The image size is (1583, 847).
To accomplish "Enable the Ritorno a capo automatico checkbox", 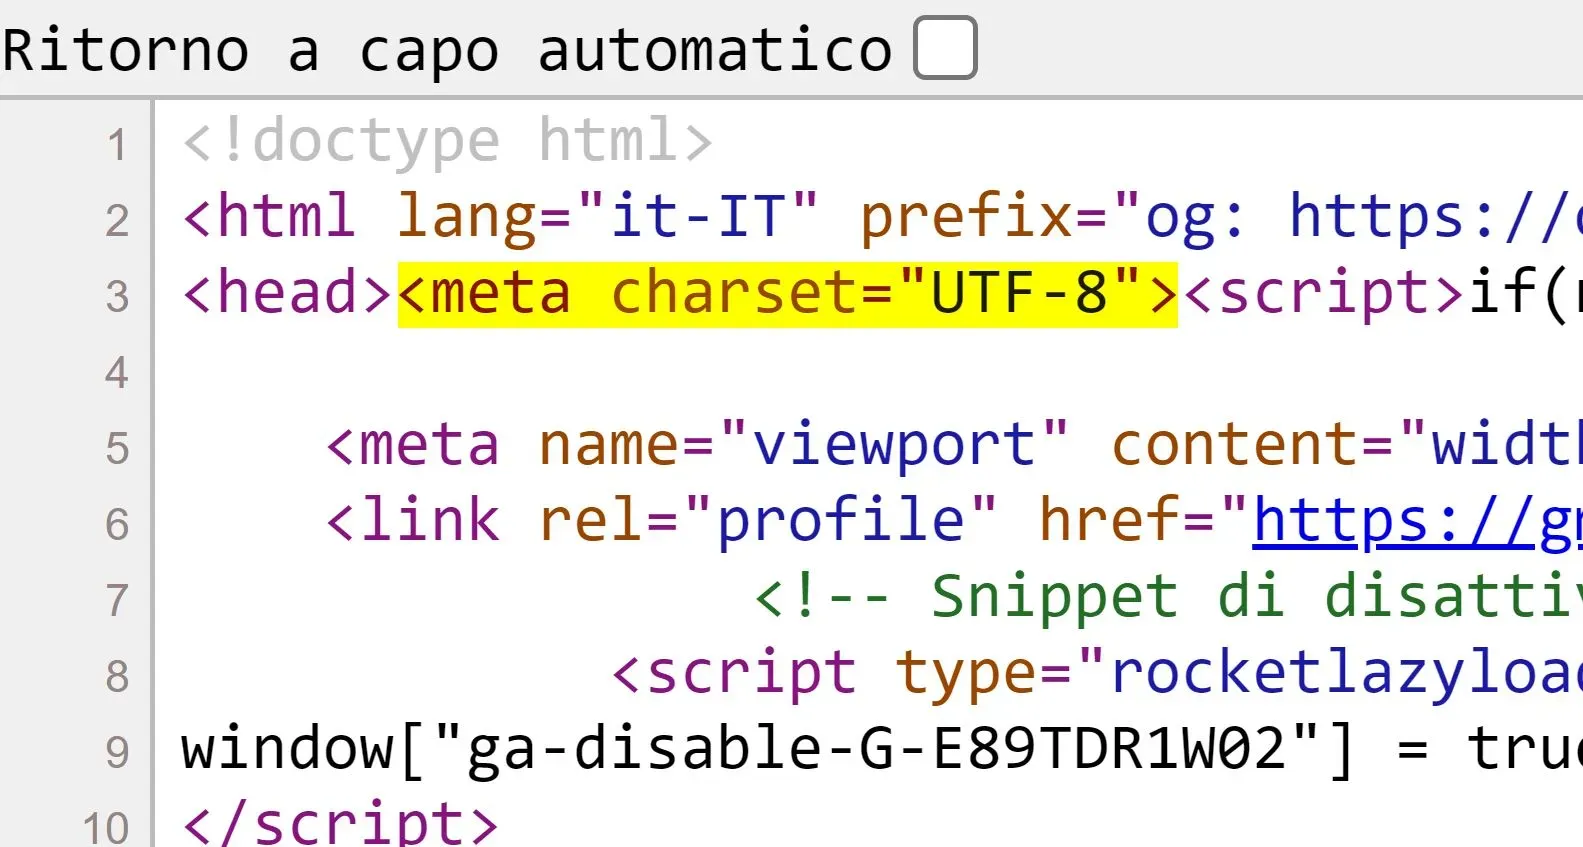I will click(945, 48).
